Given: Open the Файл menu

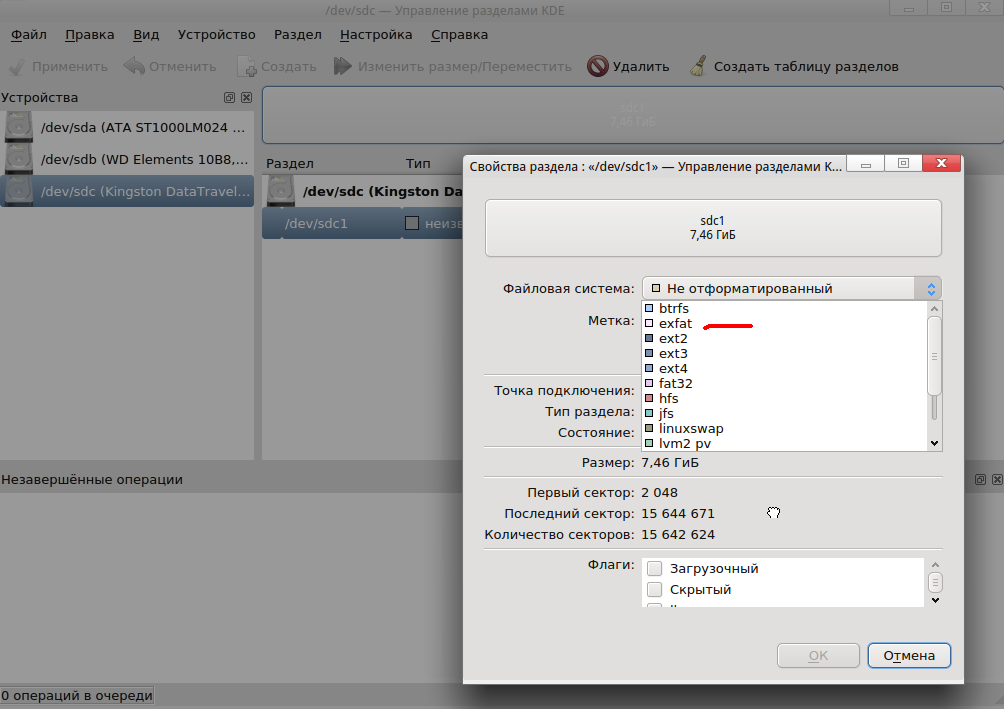Looking at the screenshot, I should (x=29, y=35).
